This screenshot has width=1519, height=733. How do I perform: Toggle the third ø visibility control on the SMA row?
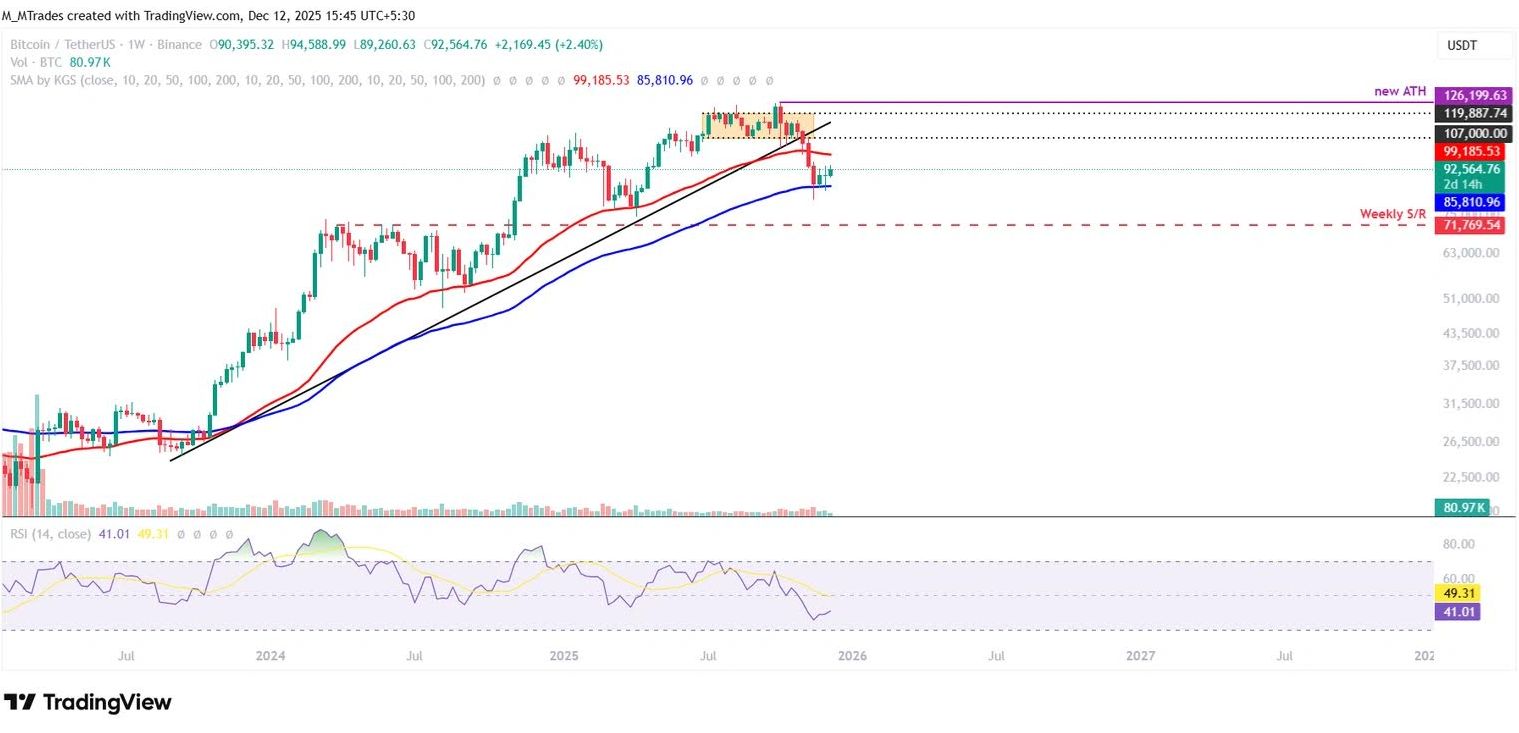[x=528, y=80]
